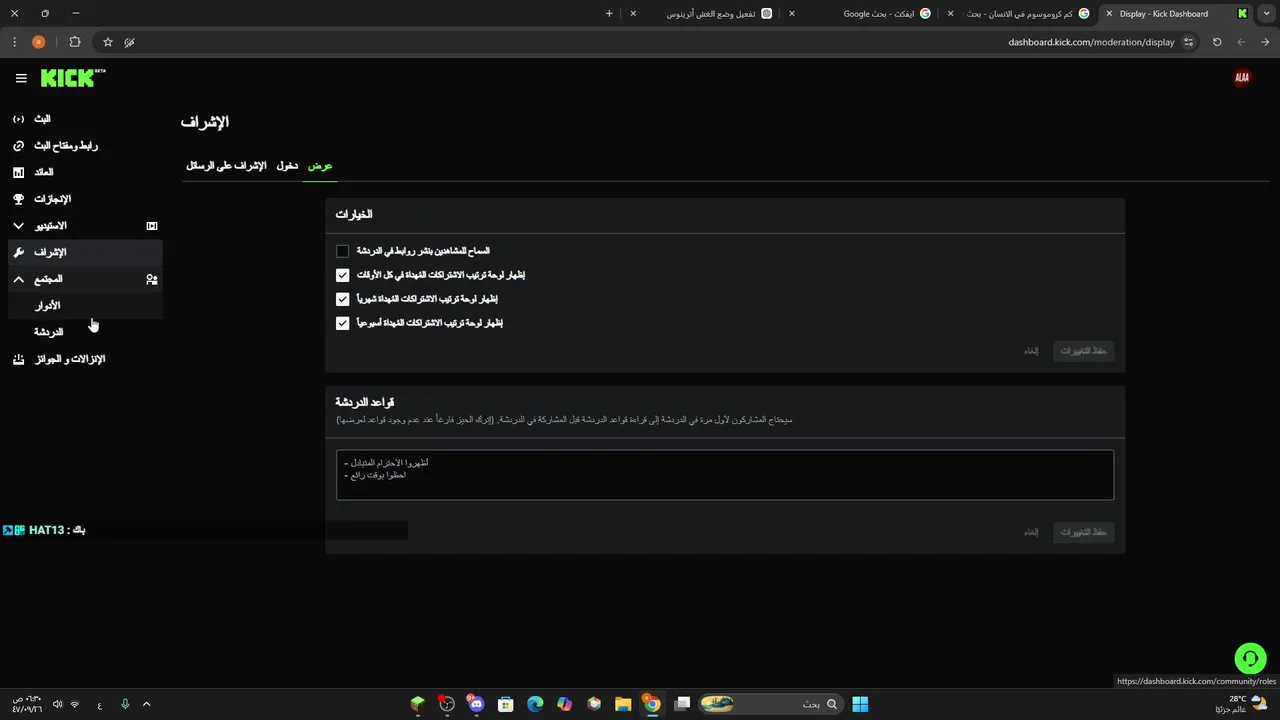Switch to the عرض display tab
The height and width of the screenshot is (720, 1280).
click(x=320, y=166)
